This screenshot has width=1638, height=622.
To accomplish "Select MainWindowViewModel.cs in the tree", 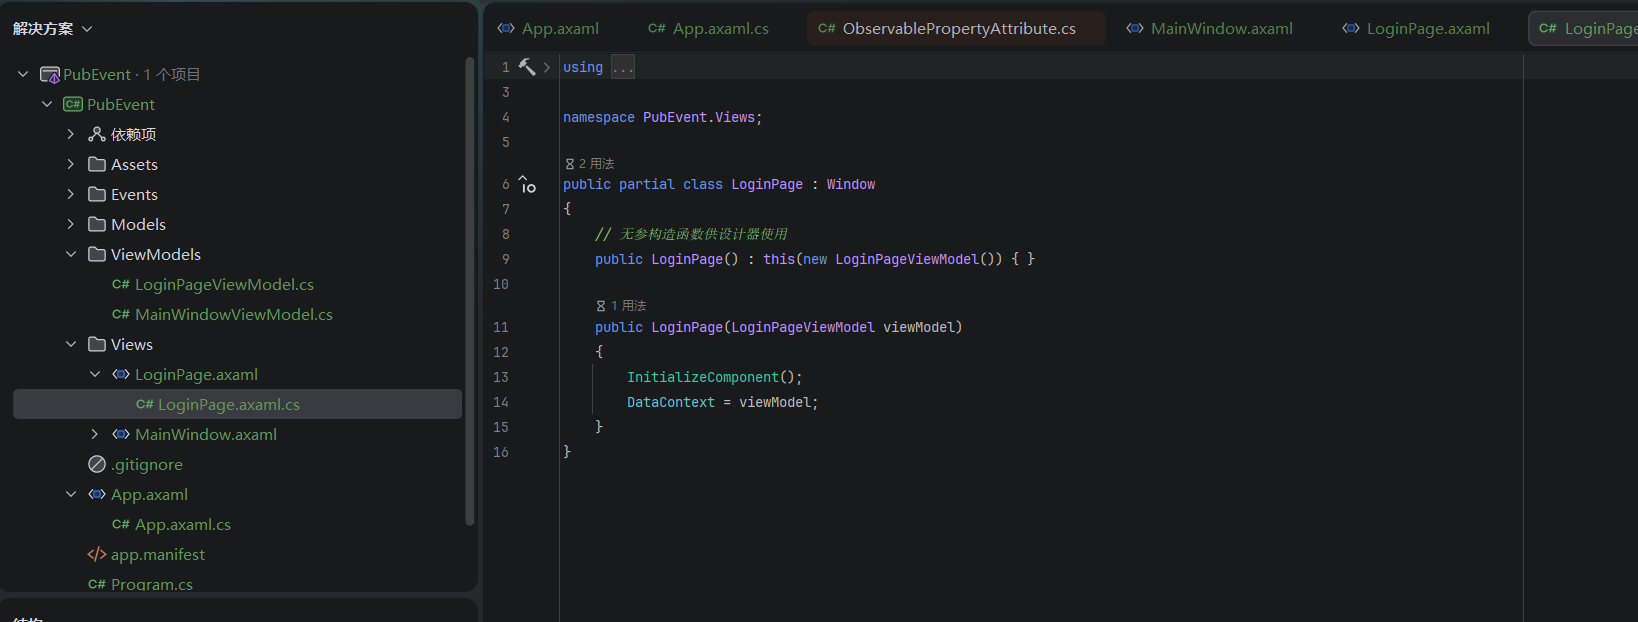I will click(x=234, y=314).
